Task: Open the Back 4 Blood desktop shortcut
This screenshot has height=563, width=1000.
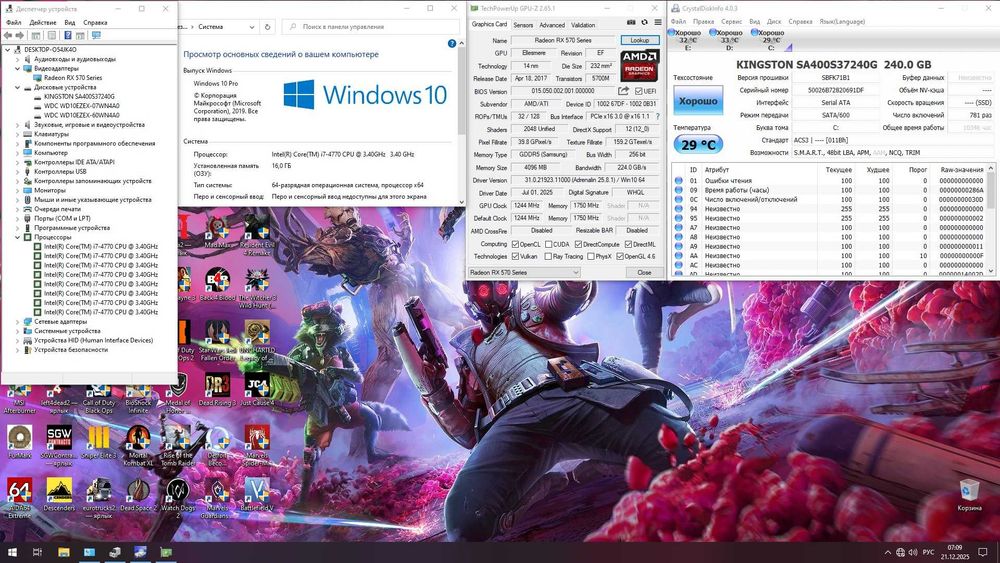Action: click(217, 282)
